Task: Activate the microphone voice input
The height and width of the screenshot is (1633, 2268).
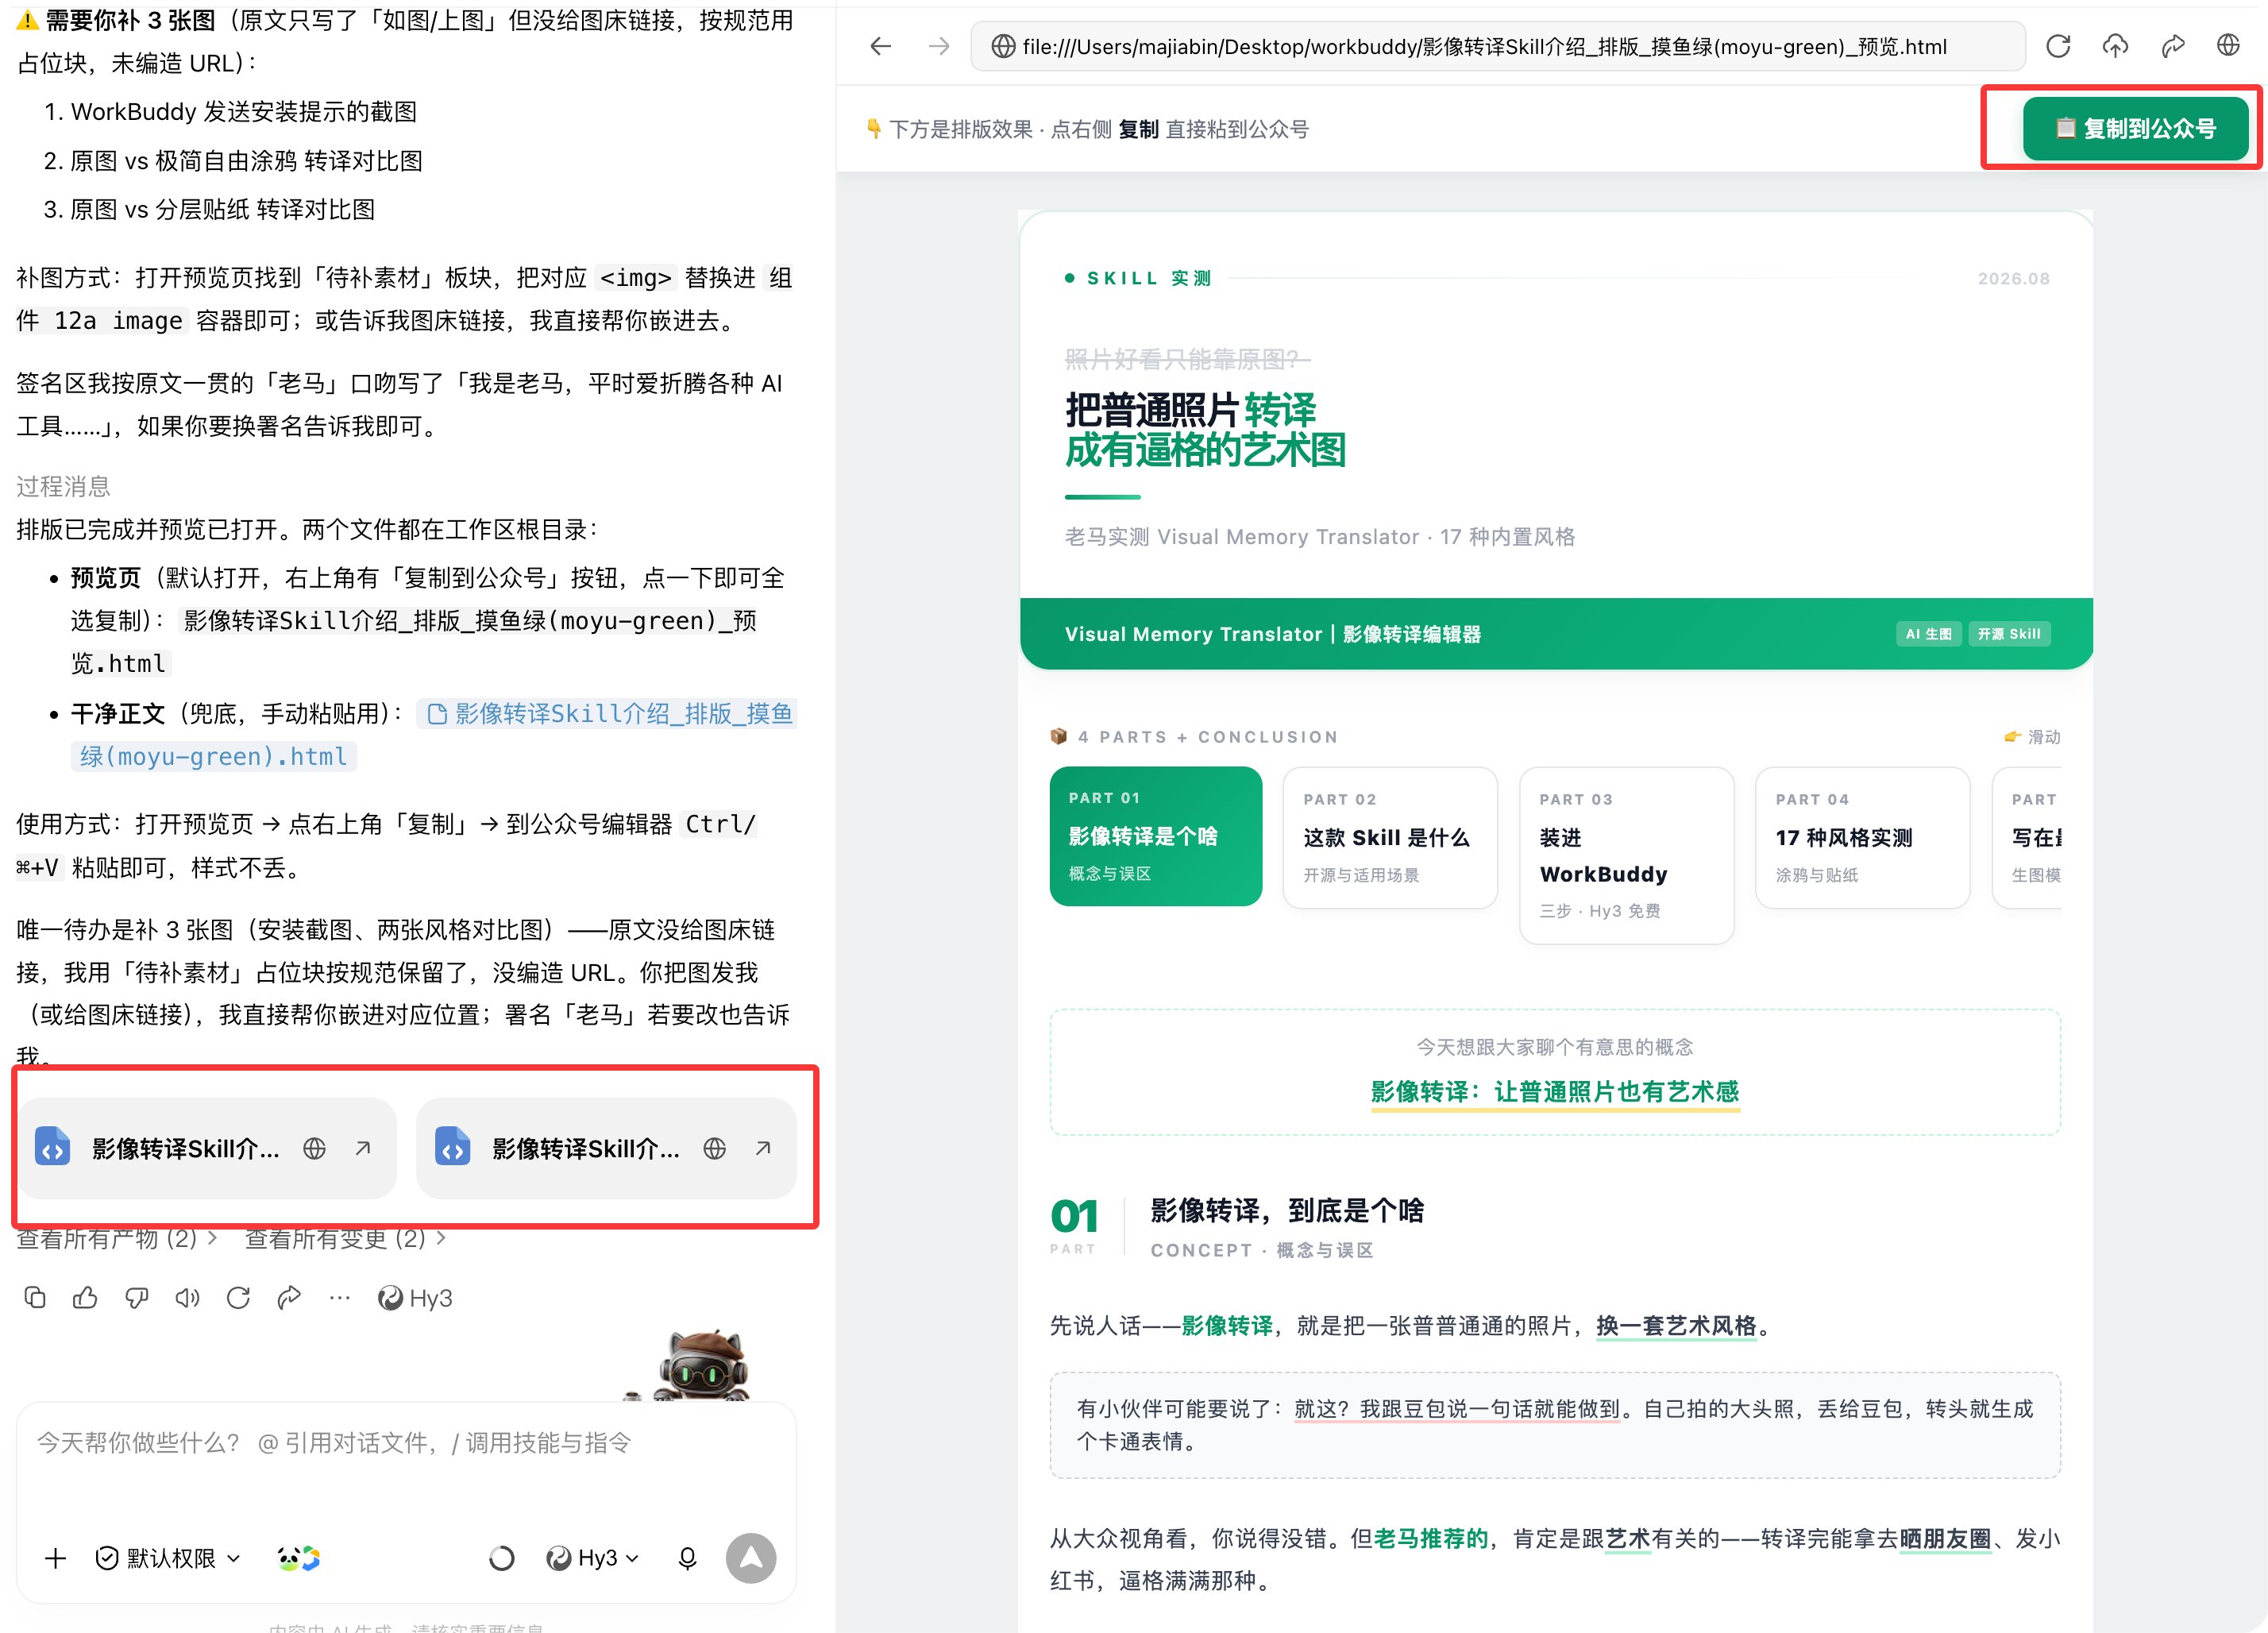Action: point(687,1558)
